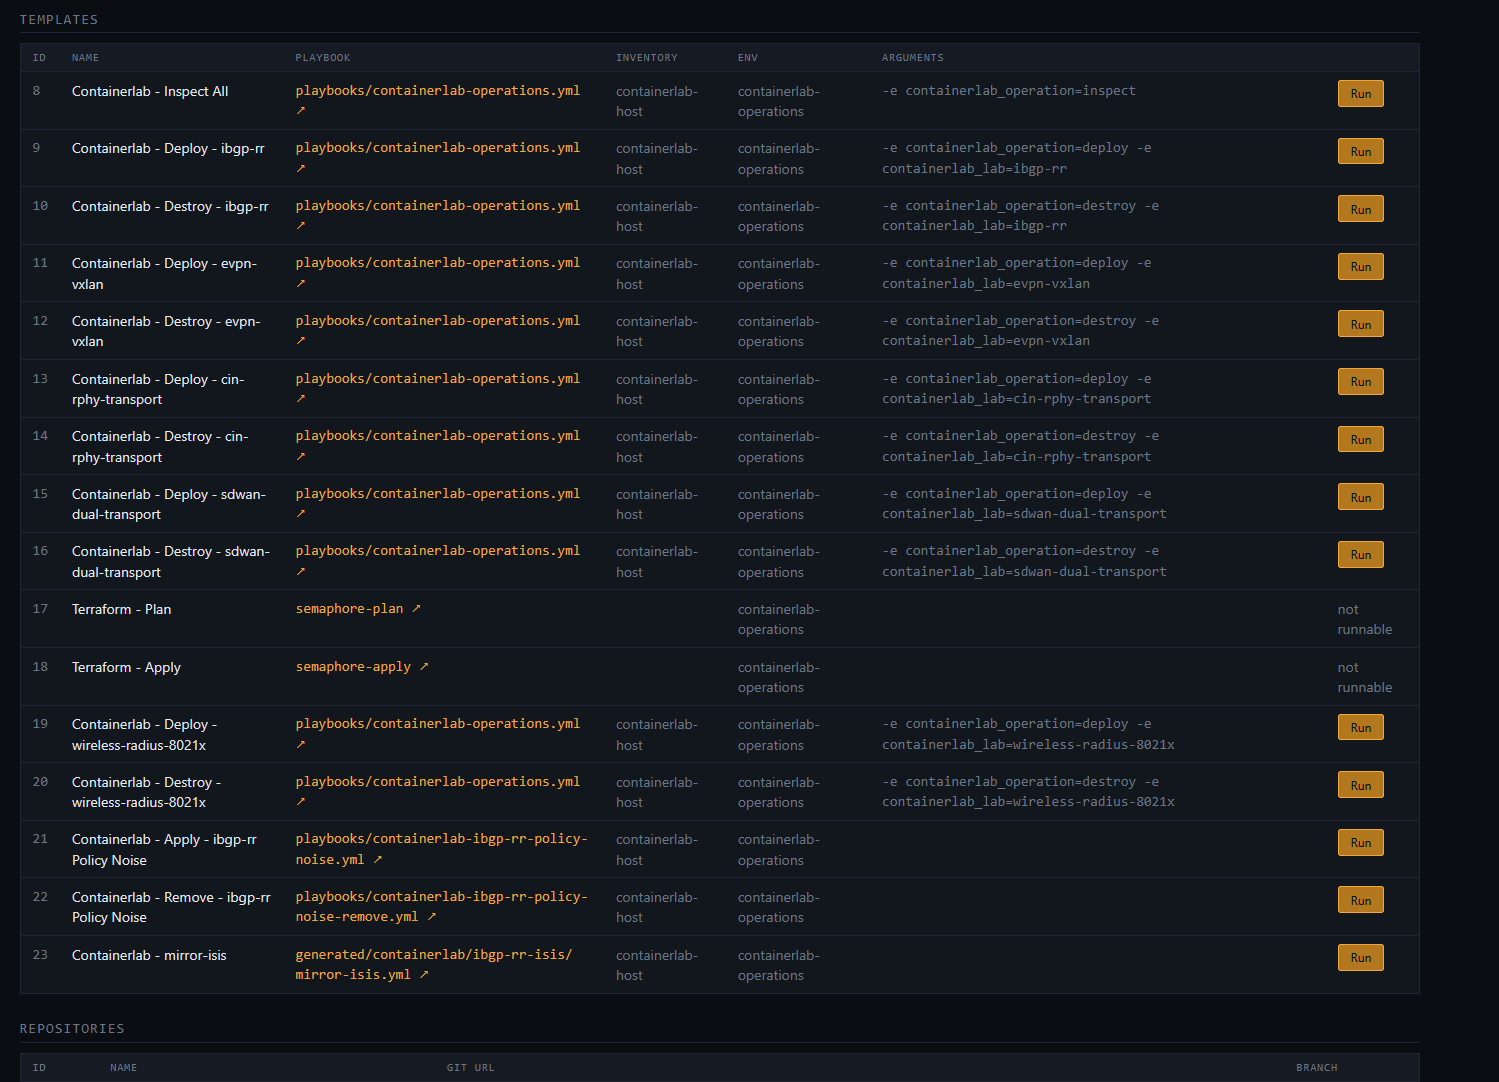Image resolution: width=1499 pixels, height=1082 pixels.
Task: Select the 'Containerlab - Inspect All' name
Action: point(150,91)
